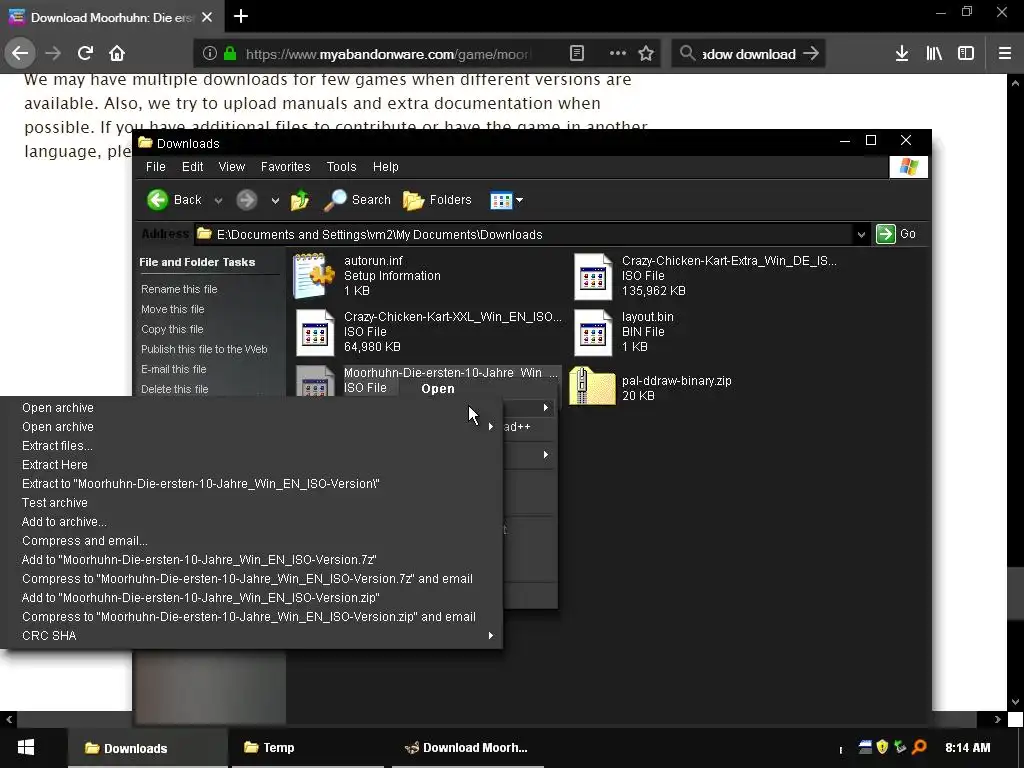
Task: Toggle the Folders pane
Action: [437, 200]
